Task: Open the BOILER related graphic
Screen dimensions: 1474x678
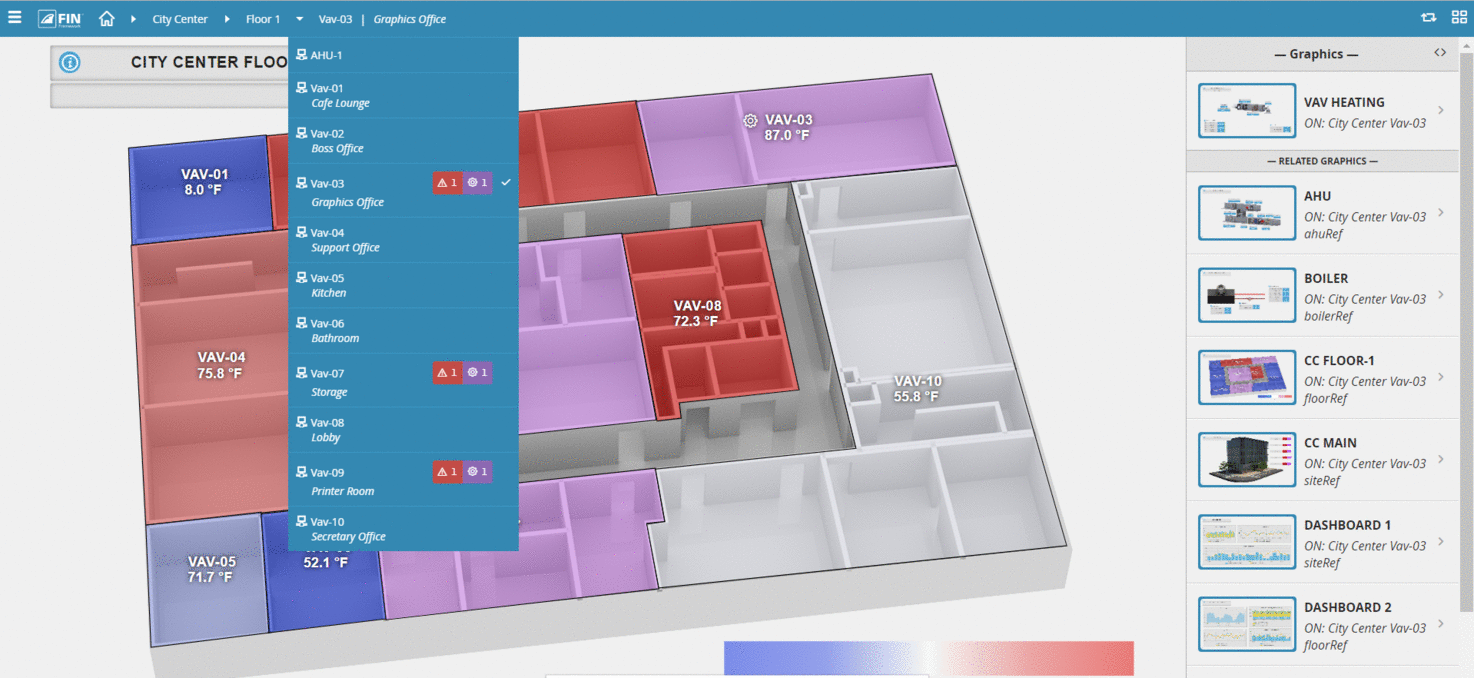Action: point(1246,295)
